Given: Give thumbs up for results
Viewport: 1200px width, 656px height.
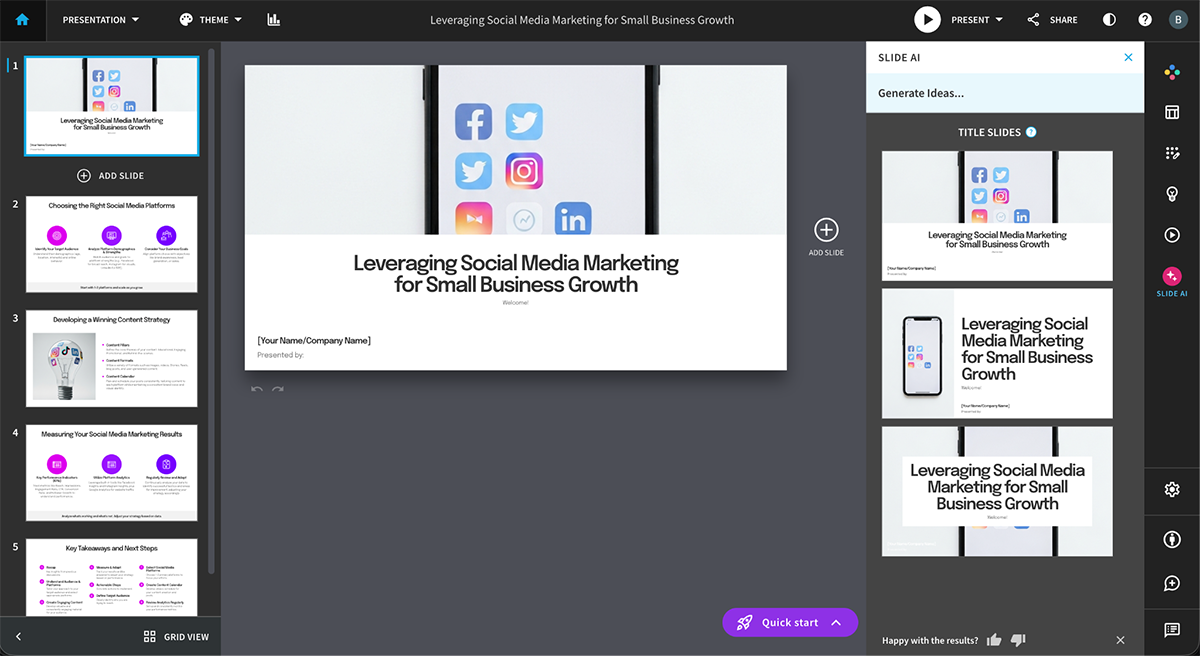Looking at the screenshot, I should [x=994, y=640].
